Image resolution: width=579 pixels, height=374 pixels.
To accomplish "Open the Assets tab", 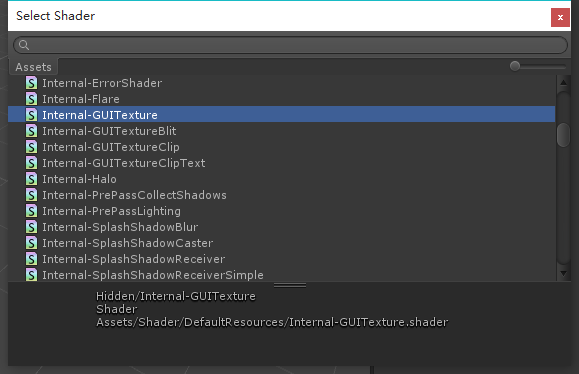I will pos(33,67).
